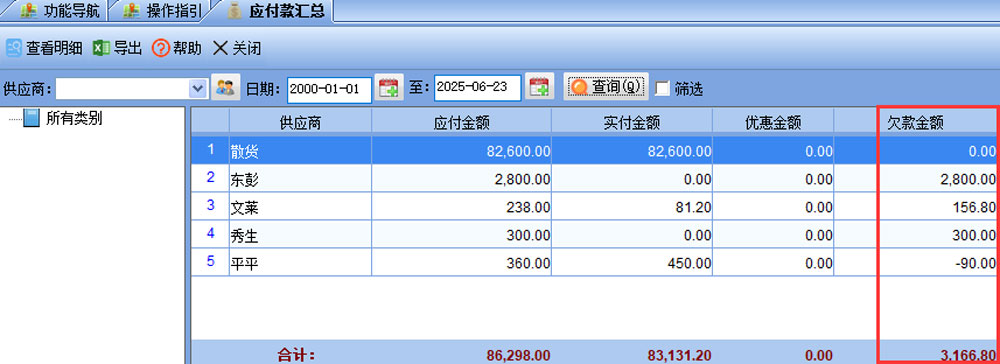Enable the 筛选 filter checkbox
This screenshot has height=364, width=1000.
click(663, 89)
